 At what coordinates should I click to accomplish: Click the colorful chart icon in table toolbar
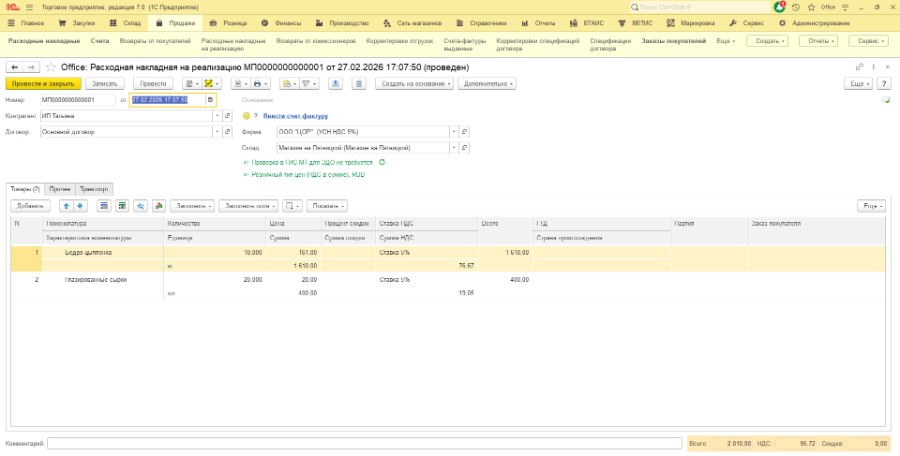(x=159, y=206)
